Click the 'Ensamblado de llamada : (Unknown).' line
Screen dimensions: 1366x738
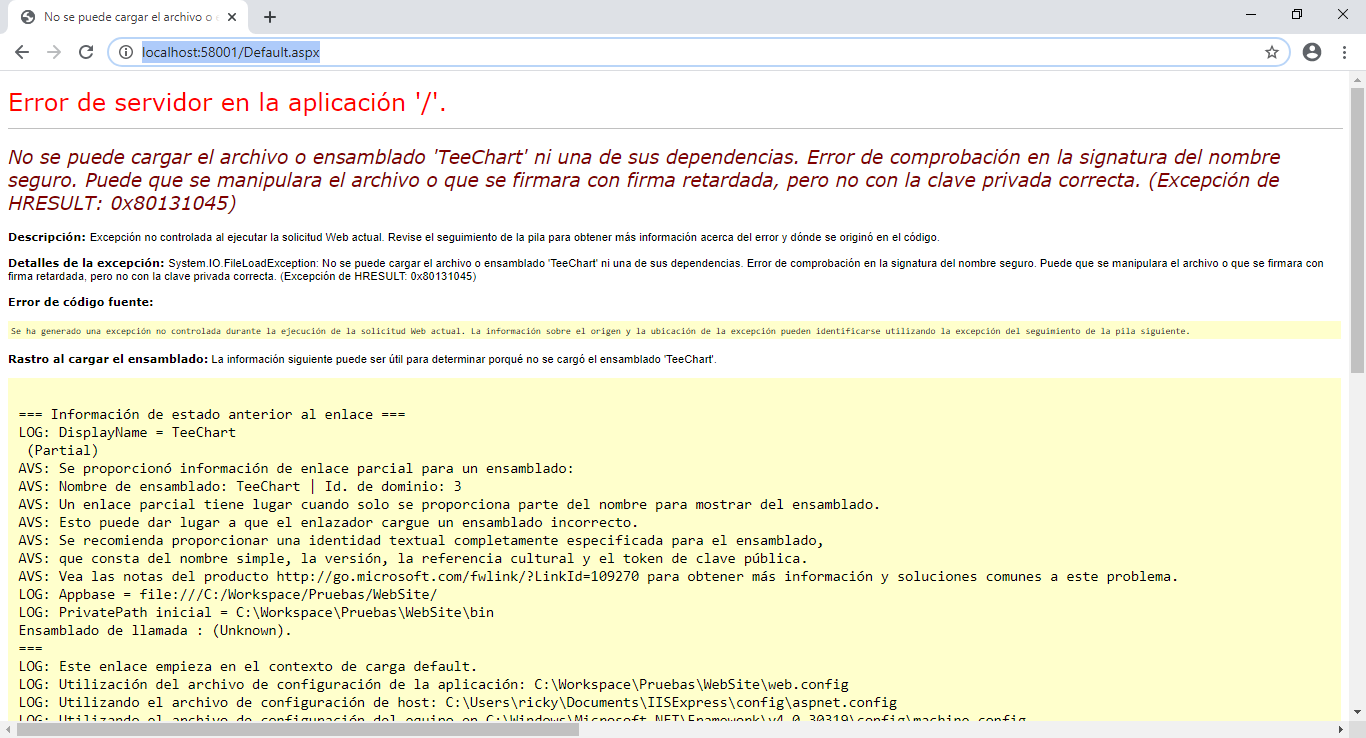click(x=155, y=631)
